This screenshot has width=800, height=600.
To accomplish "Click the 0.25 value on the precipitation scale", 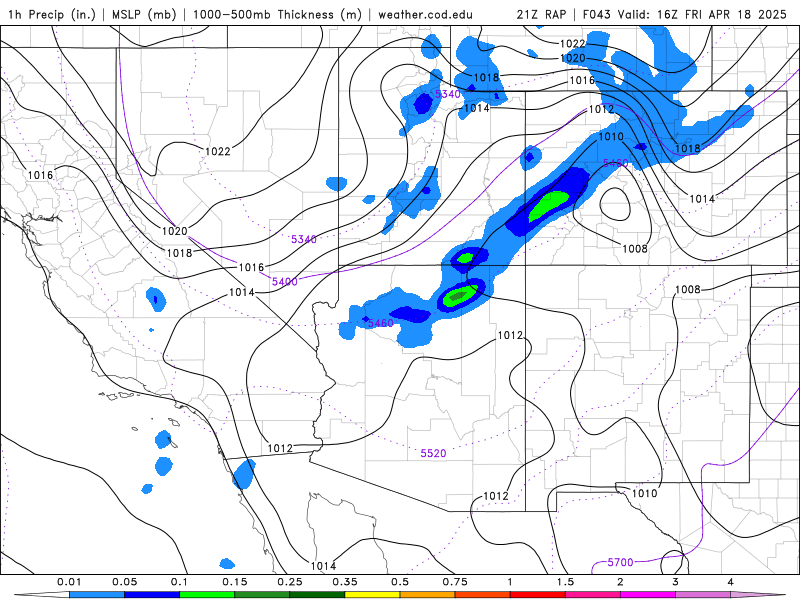I will pyautogui.click(x=290, y=582).
